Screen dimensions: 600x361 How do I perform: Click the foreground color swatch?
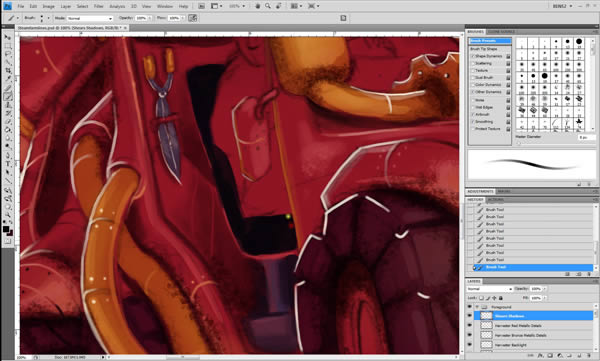(6, 229)
